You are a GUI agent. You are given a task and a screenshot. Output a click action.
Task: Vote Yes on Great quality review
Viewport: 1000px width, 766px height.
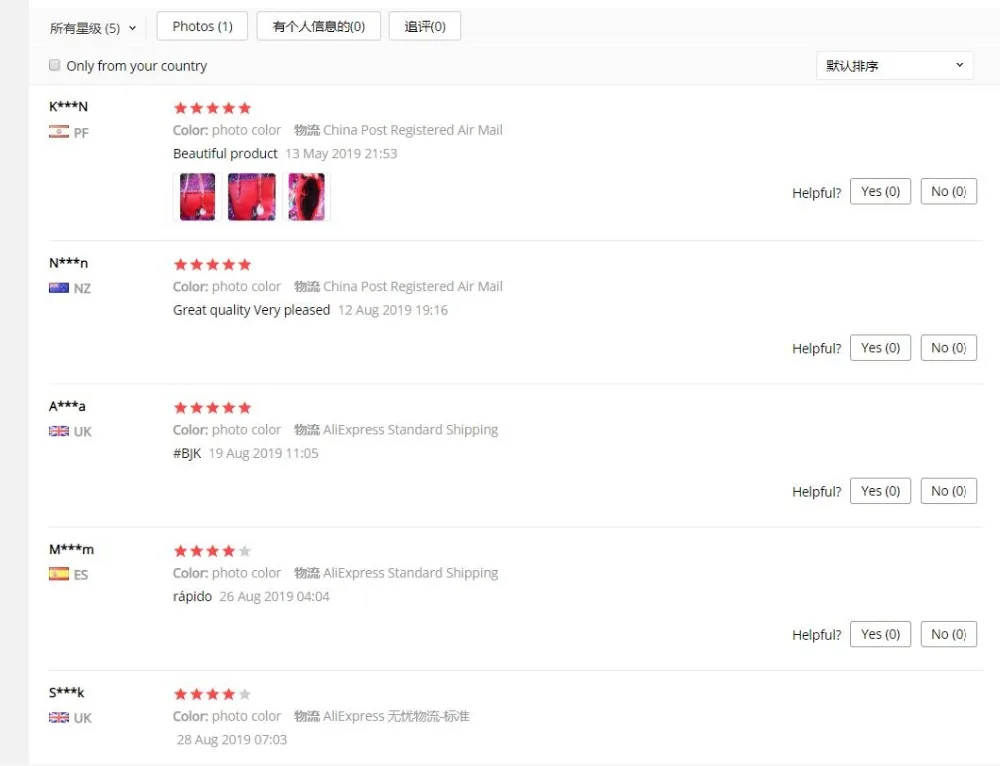coord(880,348)
